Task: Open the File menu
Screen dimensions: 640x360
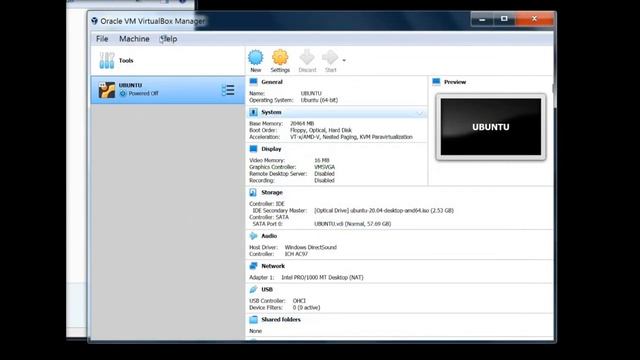Action: click(102, 39)
